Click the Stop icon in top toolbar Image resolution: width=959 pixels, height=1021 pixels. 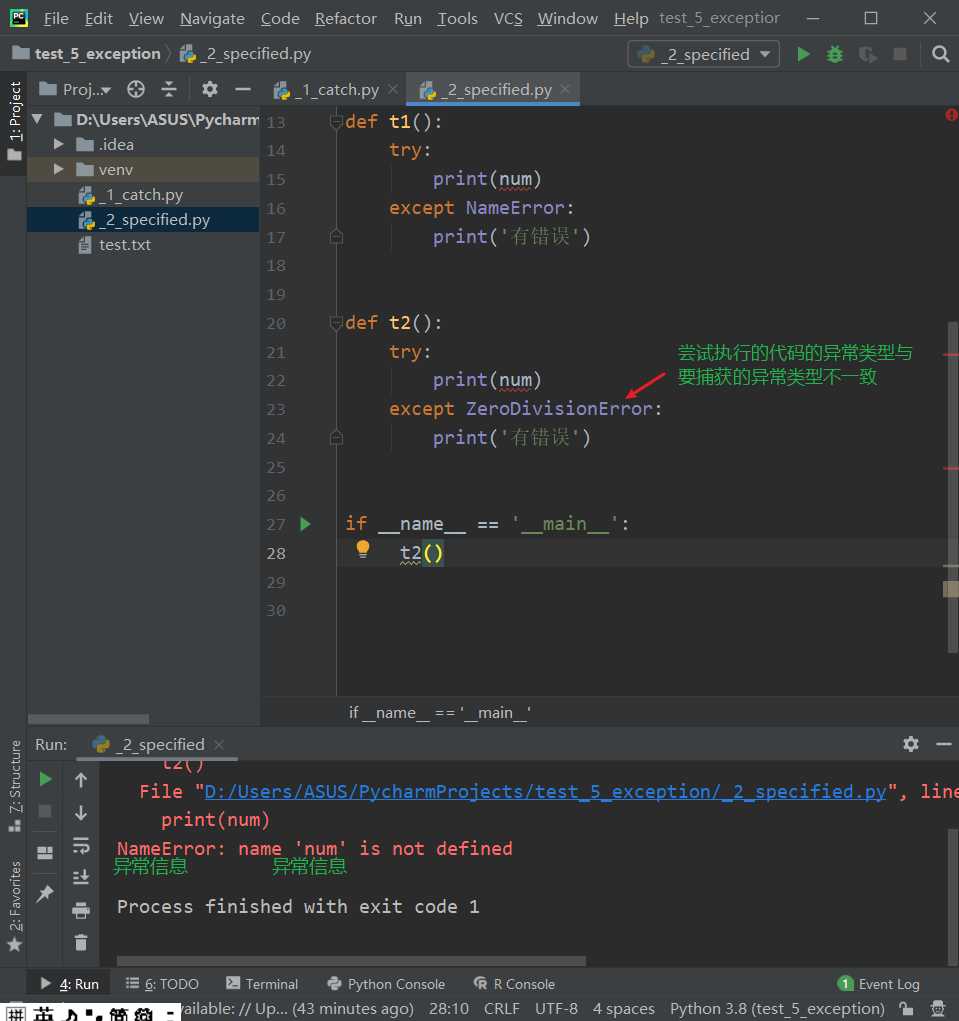[900, 54]
